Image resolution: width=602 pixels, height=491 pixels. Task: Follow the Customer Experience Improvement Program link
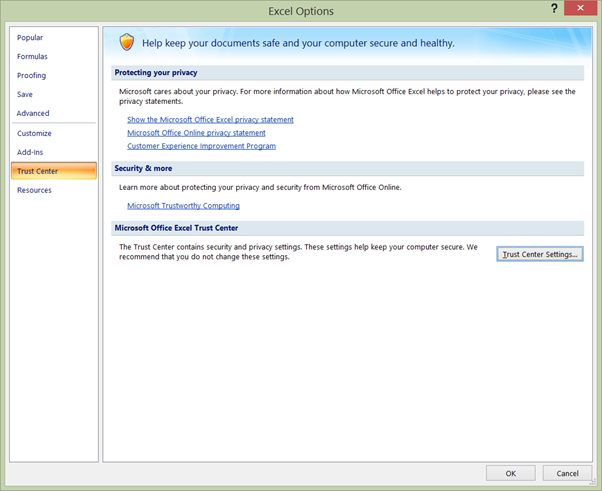coord(202,146)
